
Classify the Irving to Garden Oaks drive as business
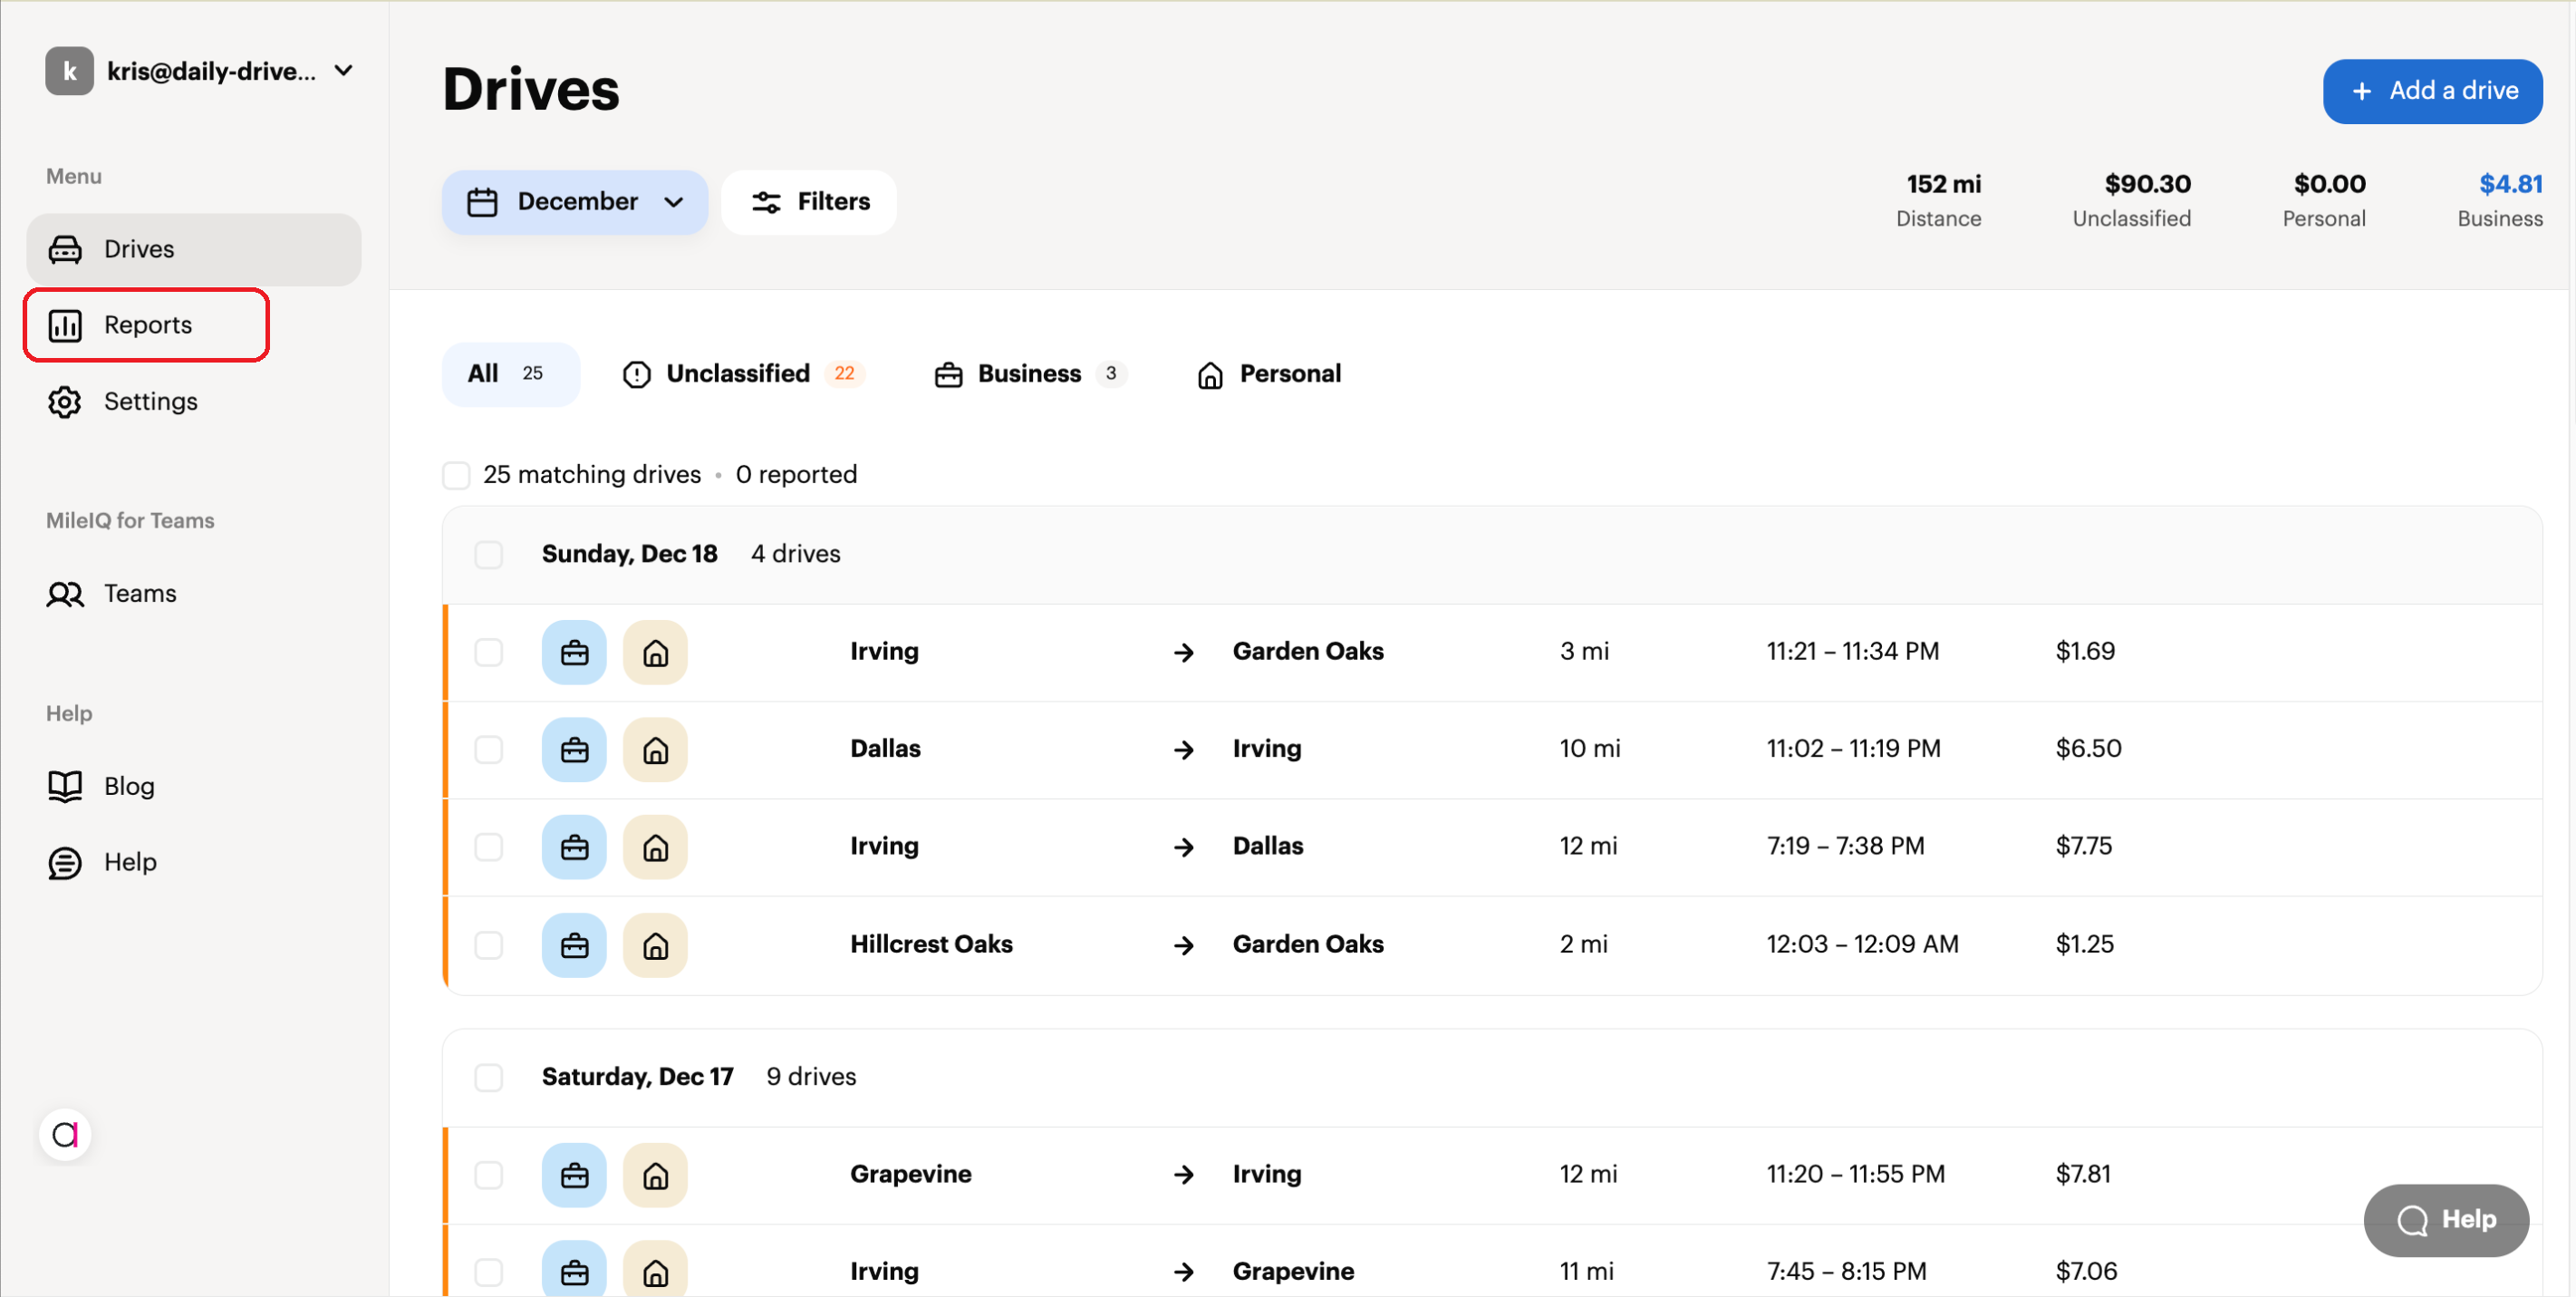click(x=573, y=652)
